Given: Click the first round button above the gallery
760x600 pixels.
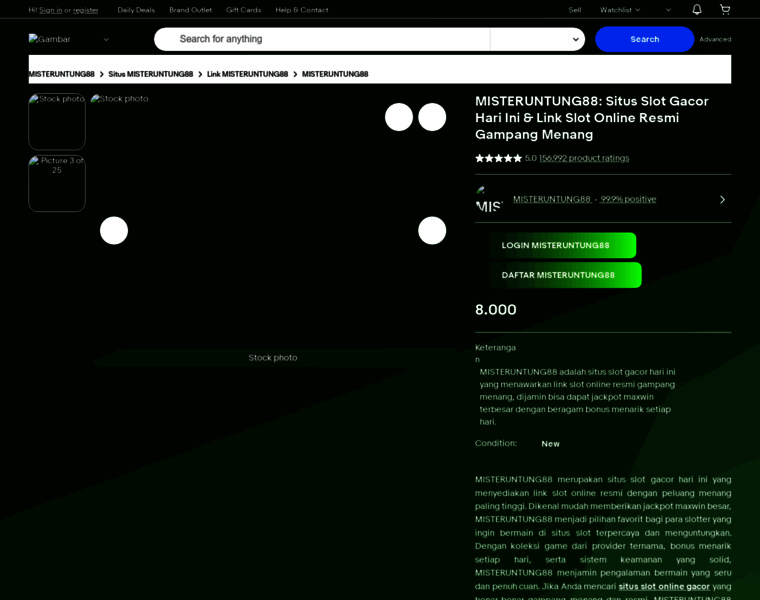Looking at the screenshot, I should coord(399,117).
